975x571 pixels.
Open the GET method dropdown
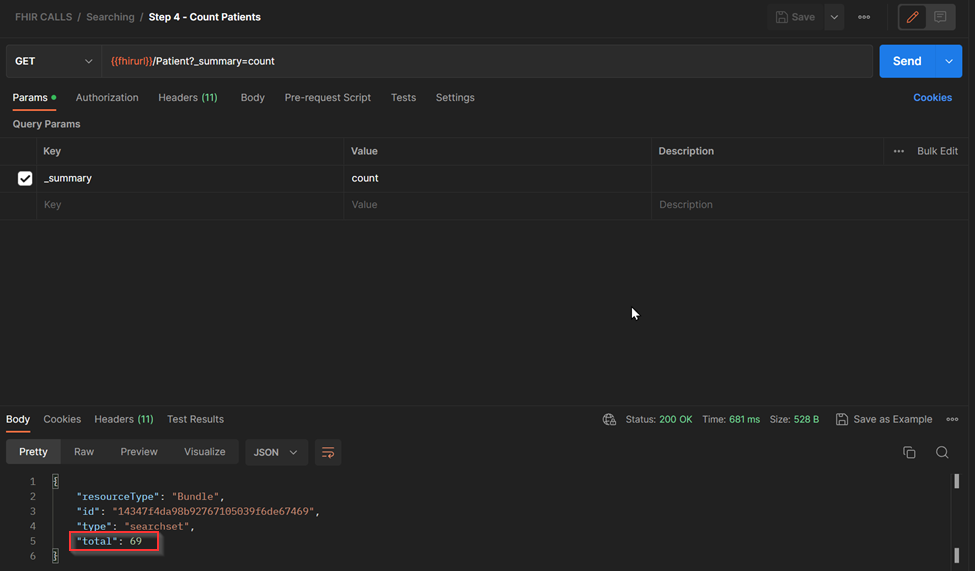(53, 61)
